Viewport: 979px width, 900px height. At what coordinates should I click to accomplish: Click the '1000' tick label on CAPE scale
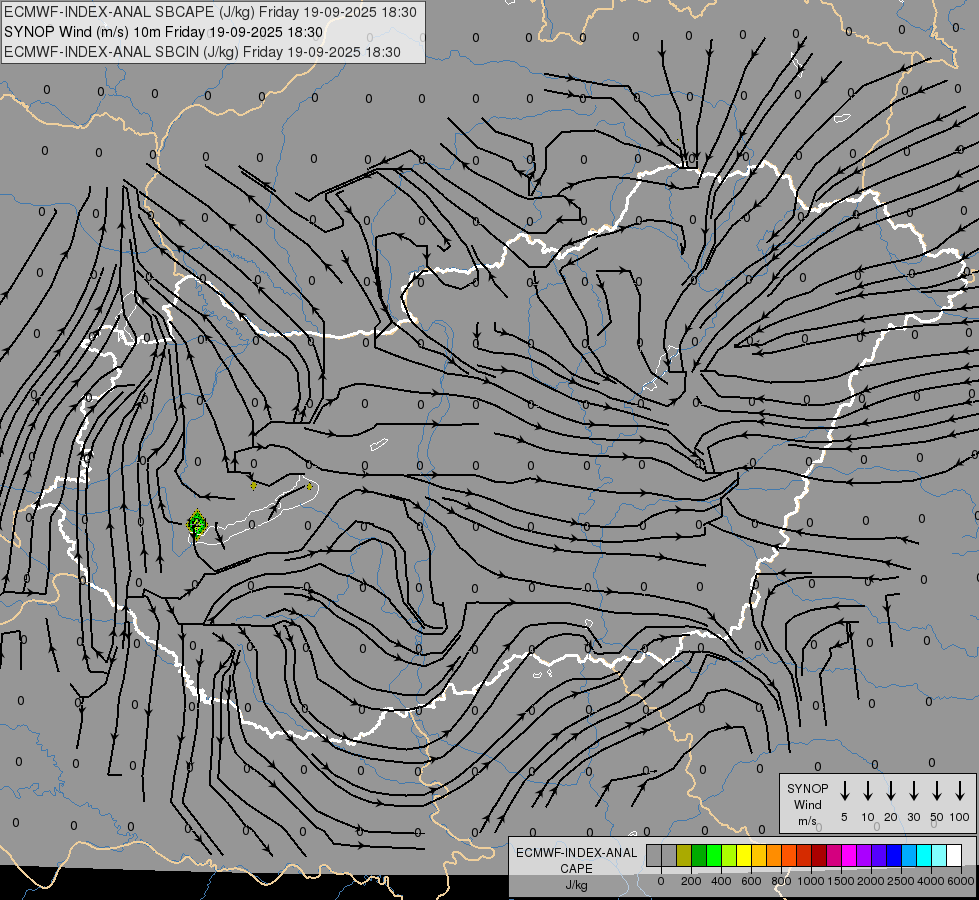pos(810,881)
